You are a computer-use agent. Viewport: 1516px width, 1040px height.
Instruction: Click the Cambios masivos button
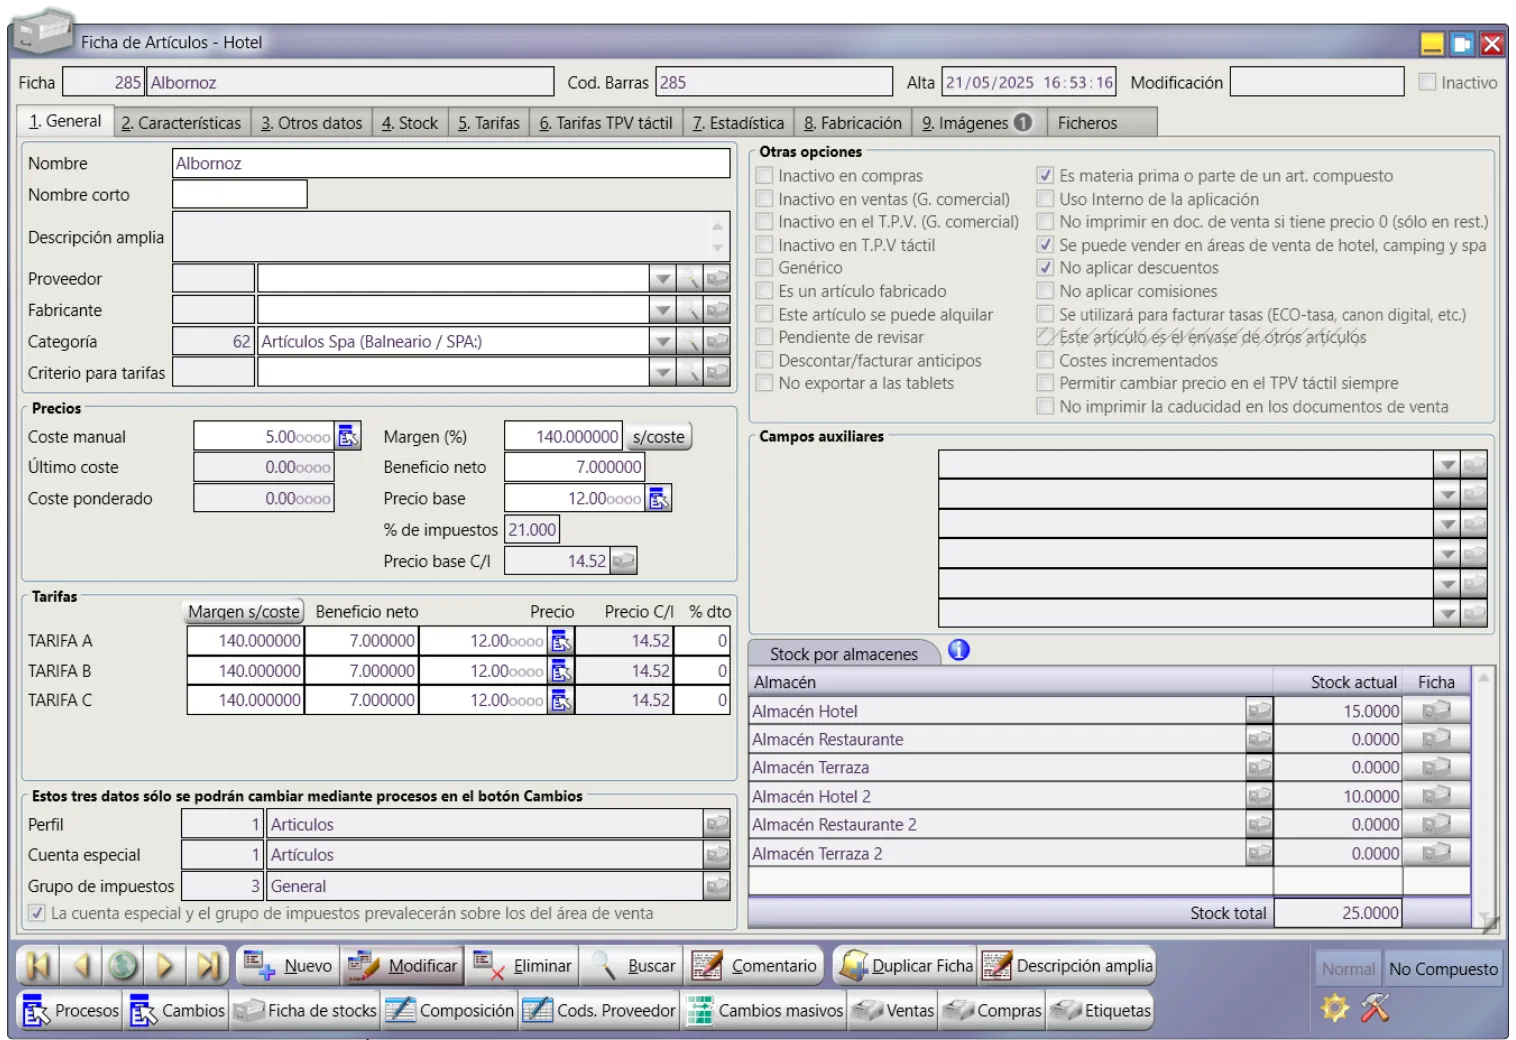(765, 1011)
